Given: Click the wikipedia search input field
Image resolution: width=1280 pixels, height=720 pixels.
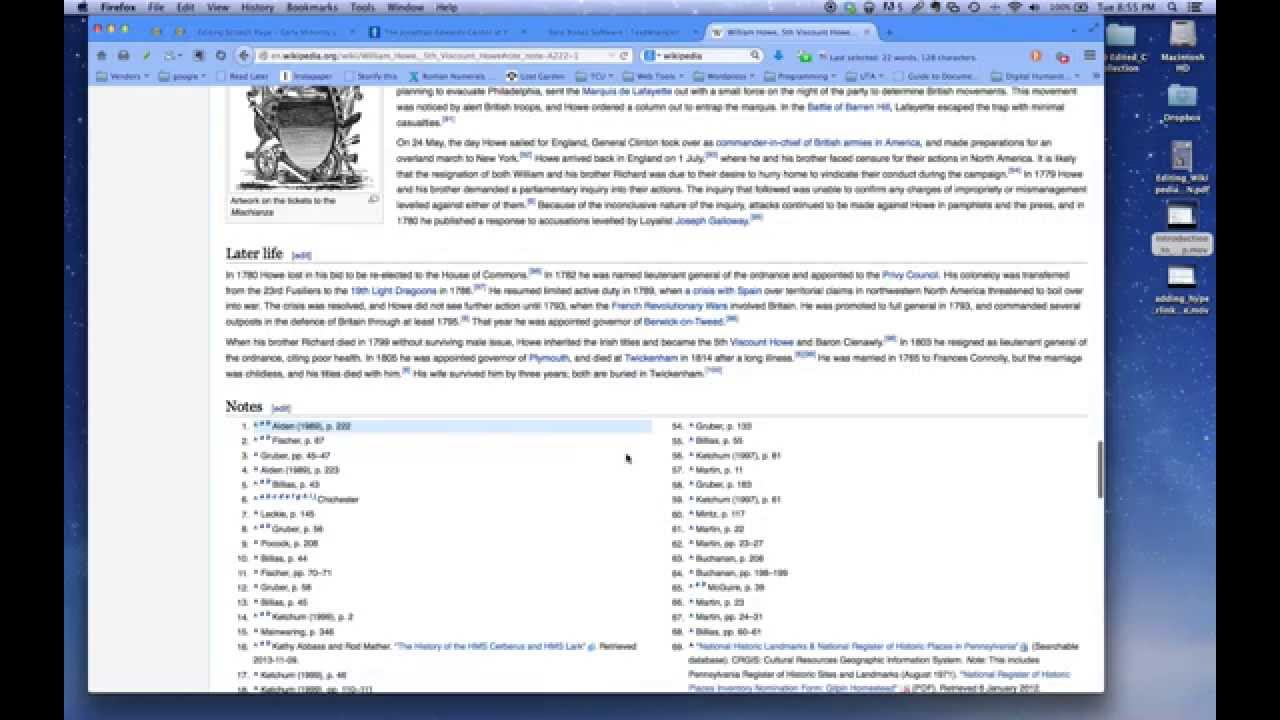Looking at the screenshot, I should [700, 56].
